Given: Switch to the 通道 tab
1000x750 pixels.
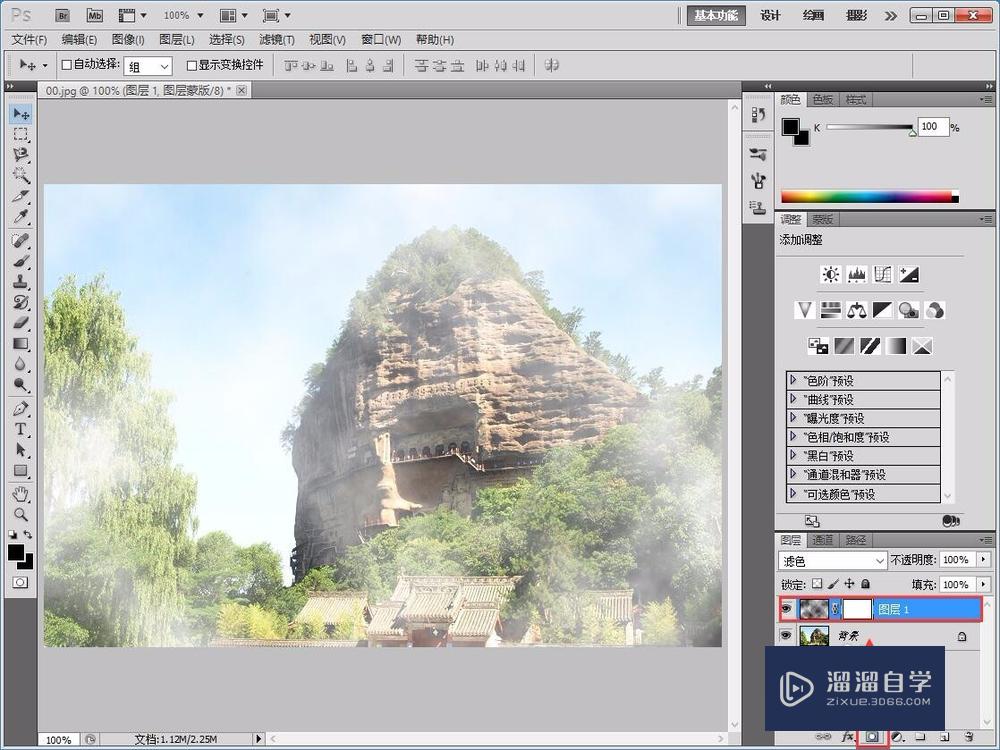Looking at the screenshot, I should click(x=822, y=540).
